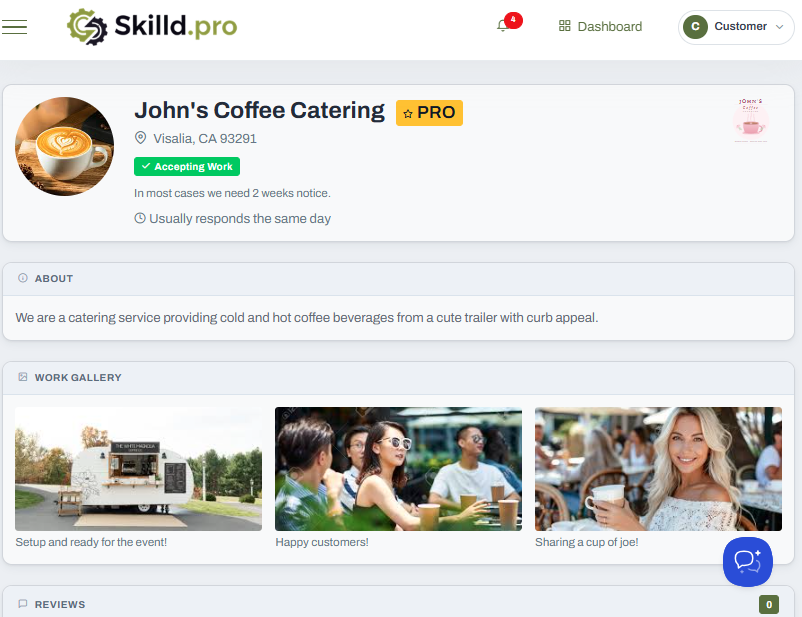This screenshot has width=802, height=617.
Task: Click the latte profile photo
Action: click(64, 146)
